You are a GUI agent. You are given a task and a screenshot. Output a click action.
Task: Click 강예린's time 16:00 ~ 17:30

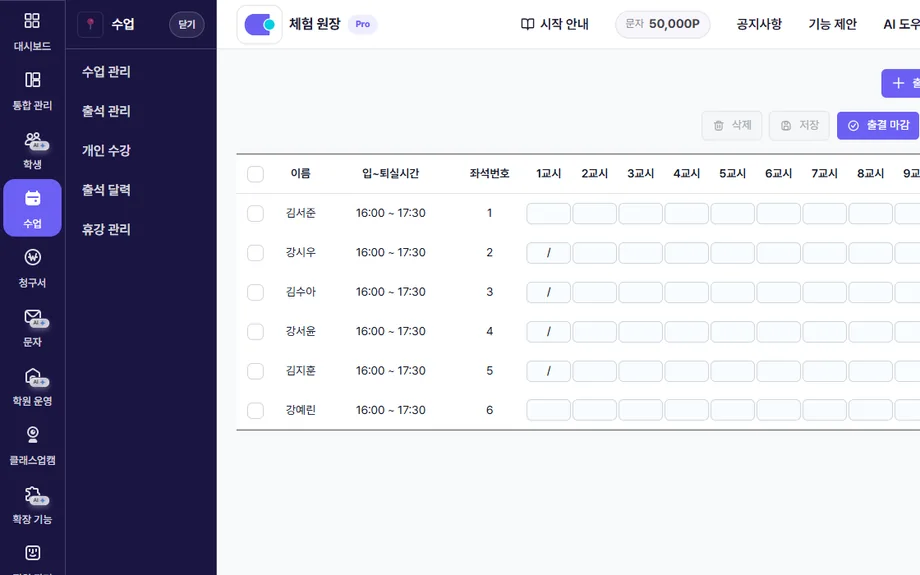(391, 410)
